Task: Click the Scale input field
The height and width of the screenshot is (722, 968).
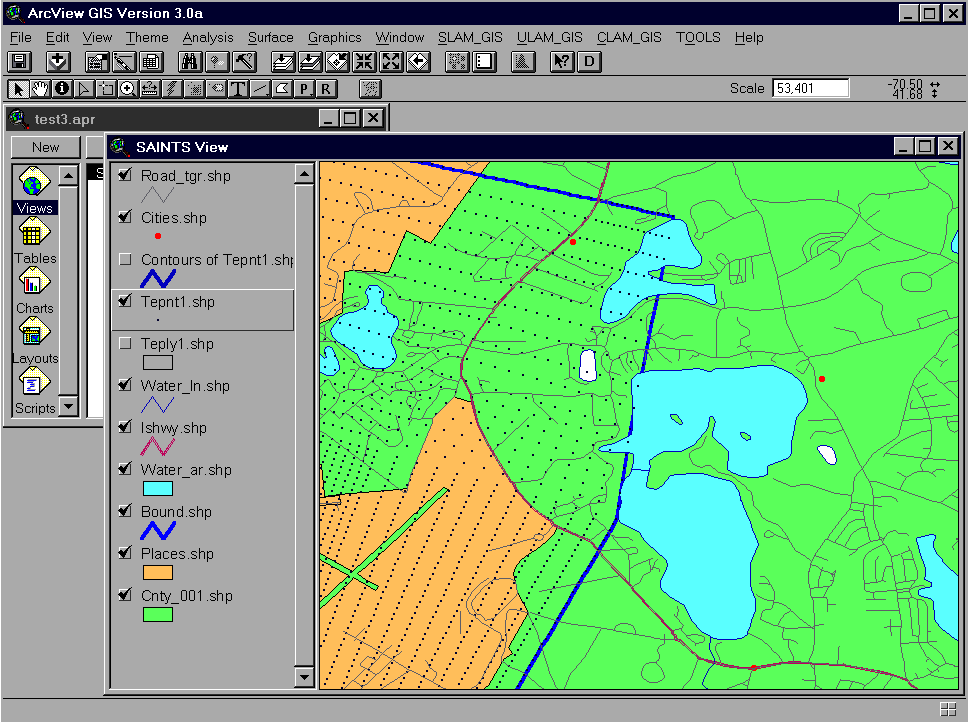Action: point(811,88)
